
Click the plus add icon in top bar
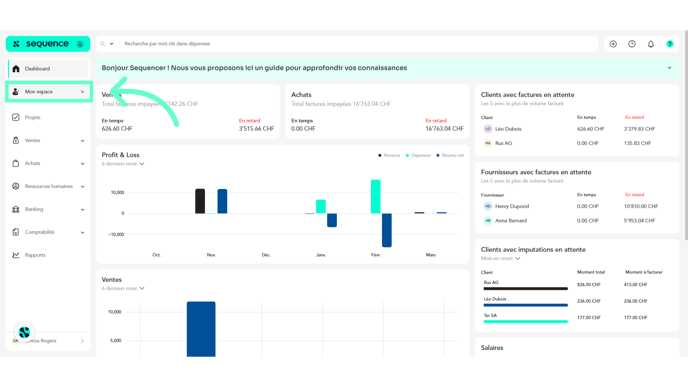click(x=613, y=44)
